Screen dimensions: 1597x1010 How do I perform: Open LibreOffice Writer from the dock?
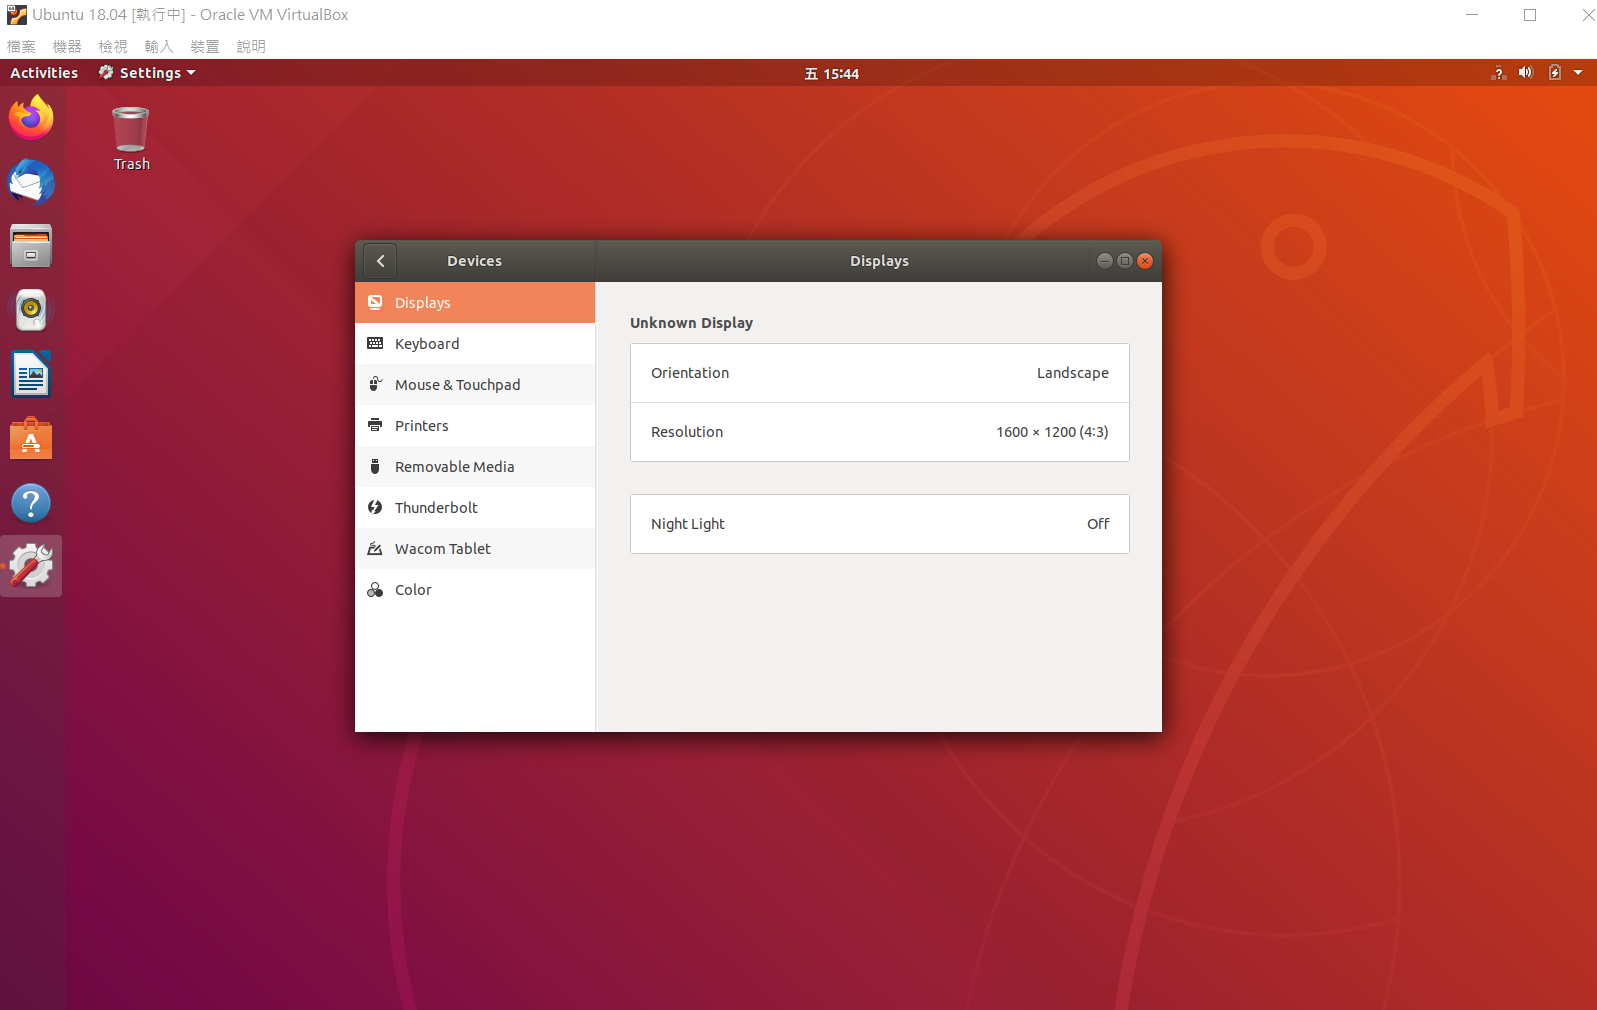click(x=31, y=375)
